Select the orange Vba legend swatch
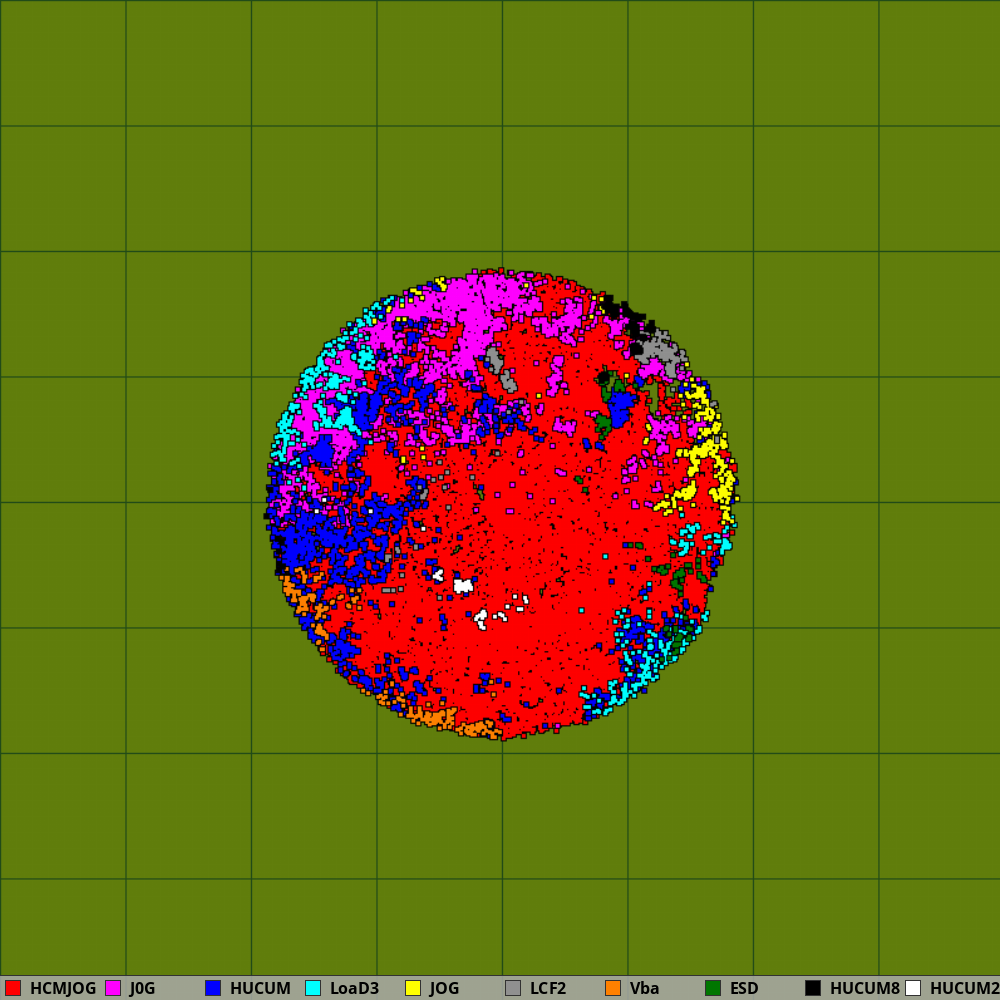 613,988
